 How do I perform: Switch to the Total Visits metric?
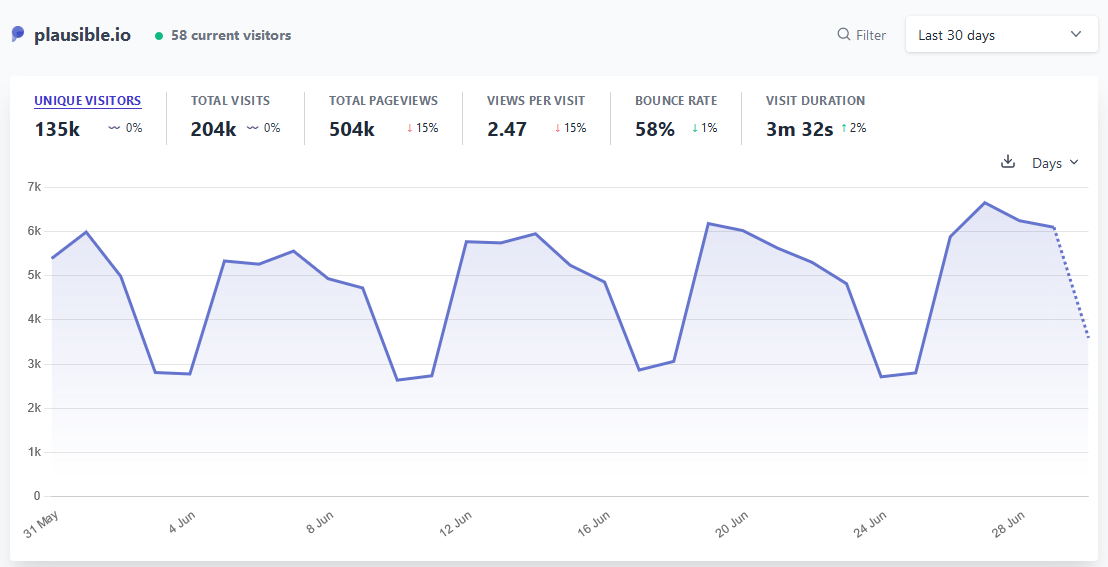230,101
